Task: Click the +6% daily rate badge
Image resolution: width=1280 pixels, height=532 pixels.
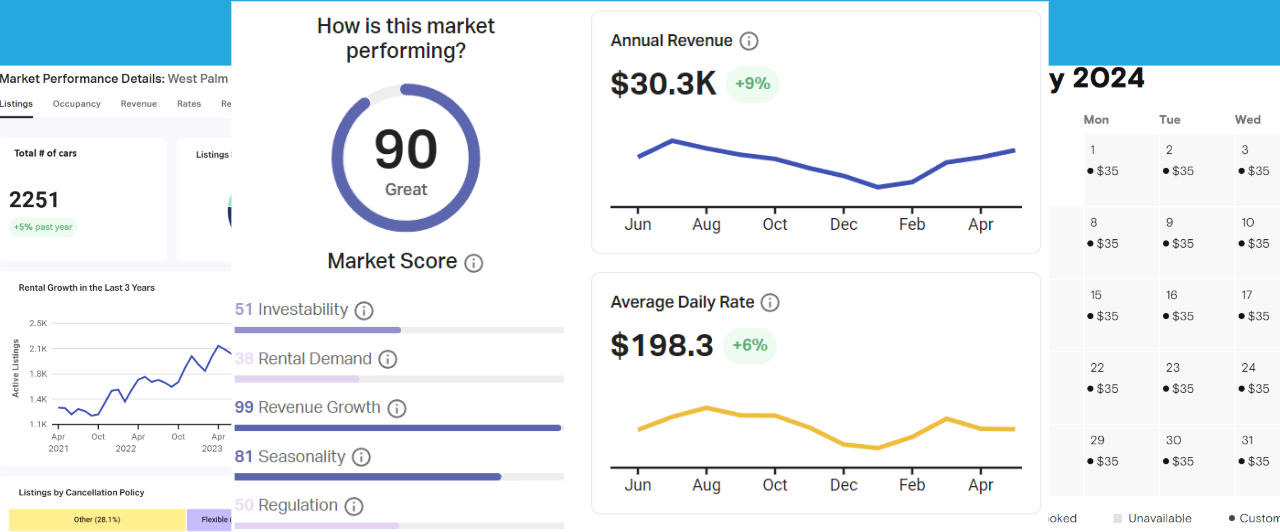Action: click(750, 345)
